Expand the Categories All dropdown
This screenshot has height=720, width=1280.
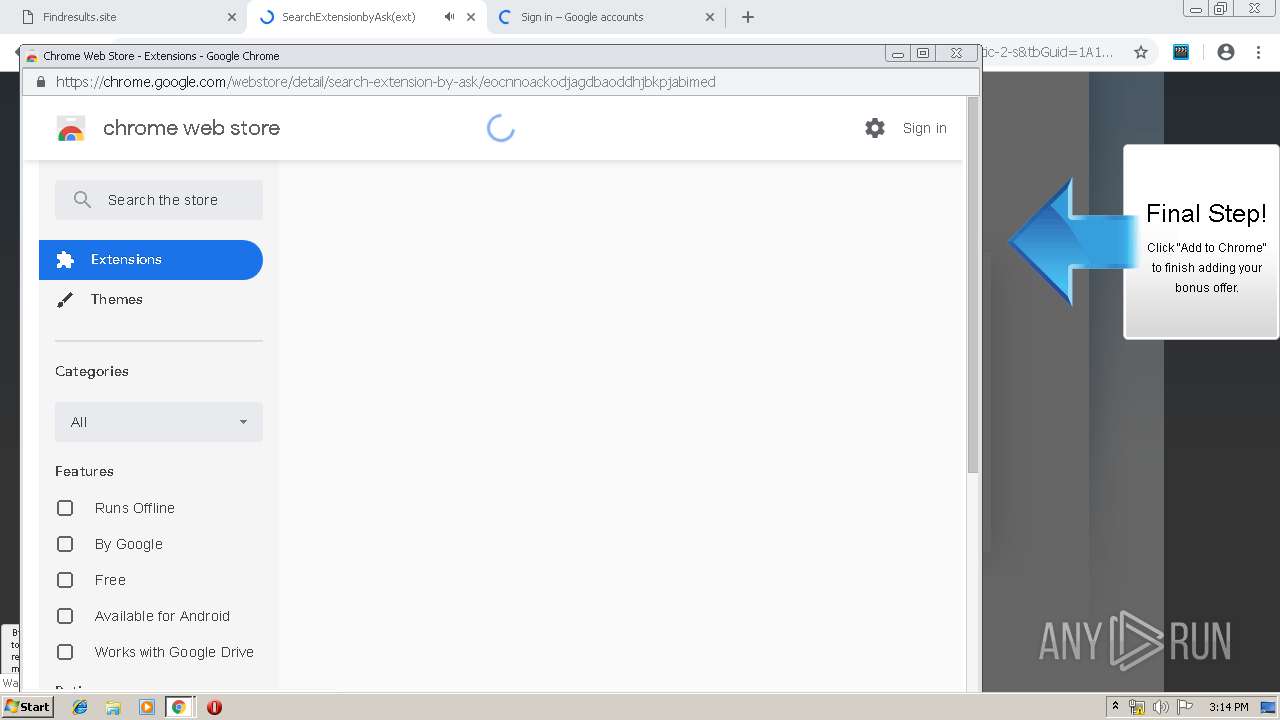[x=159, y=422]
